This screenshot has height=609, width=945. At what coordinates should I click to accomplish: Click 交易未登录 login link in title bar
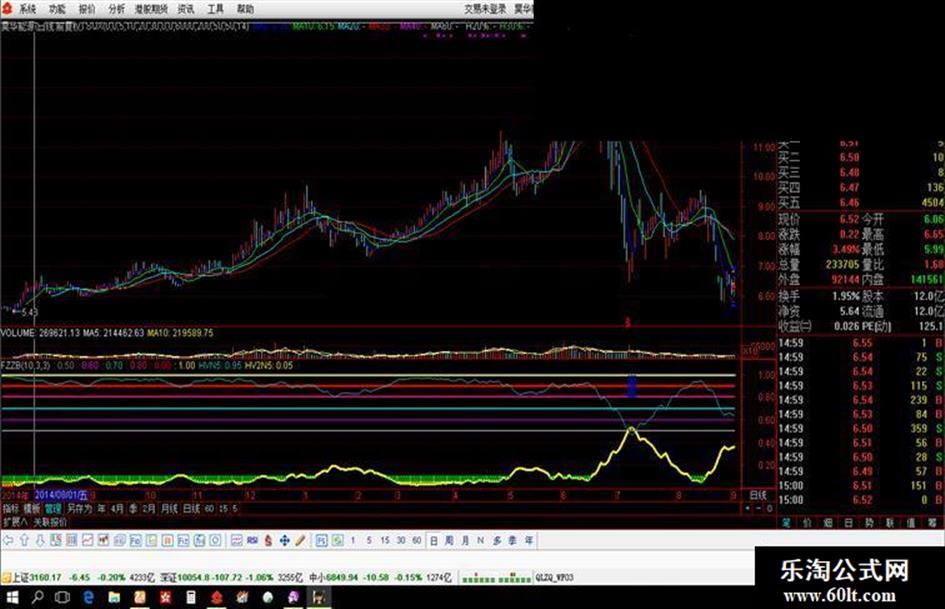485,9
